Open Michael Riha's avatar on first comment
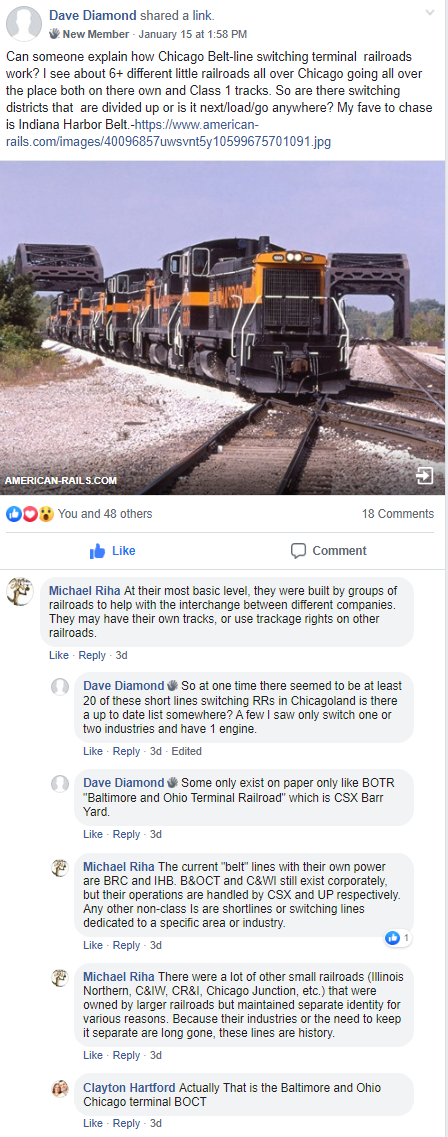448x1137 pixels. pos(20,592)
